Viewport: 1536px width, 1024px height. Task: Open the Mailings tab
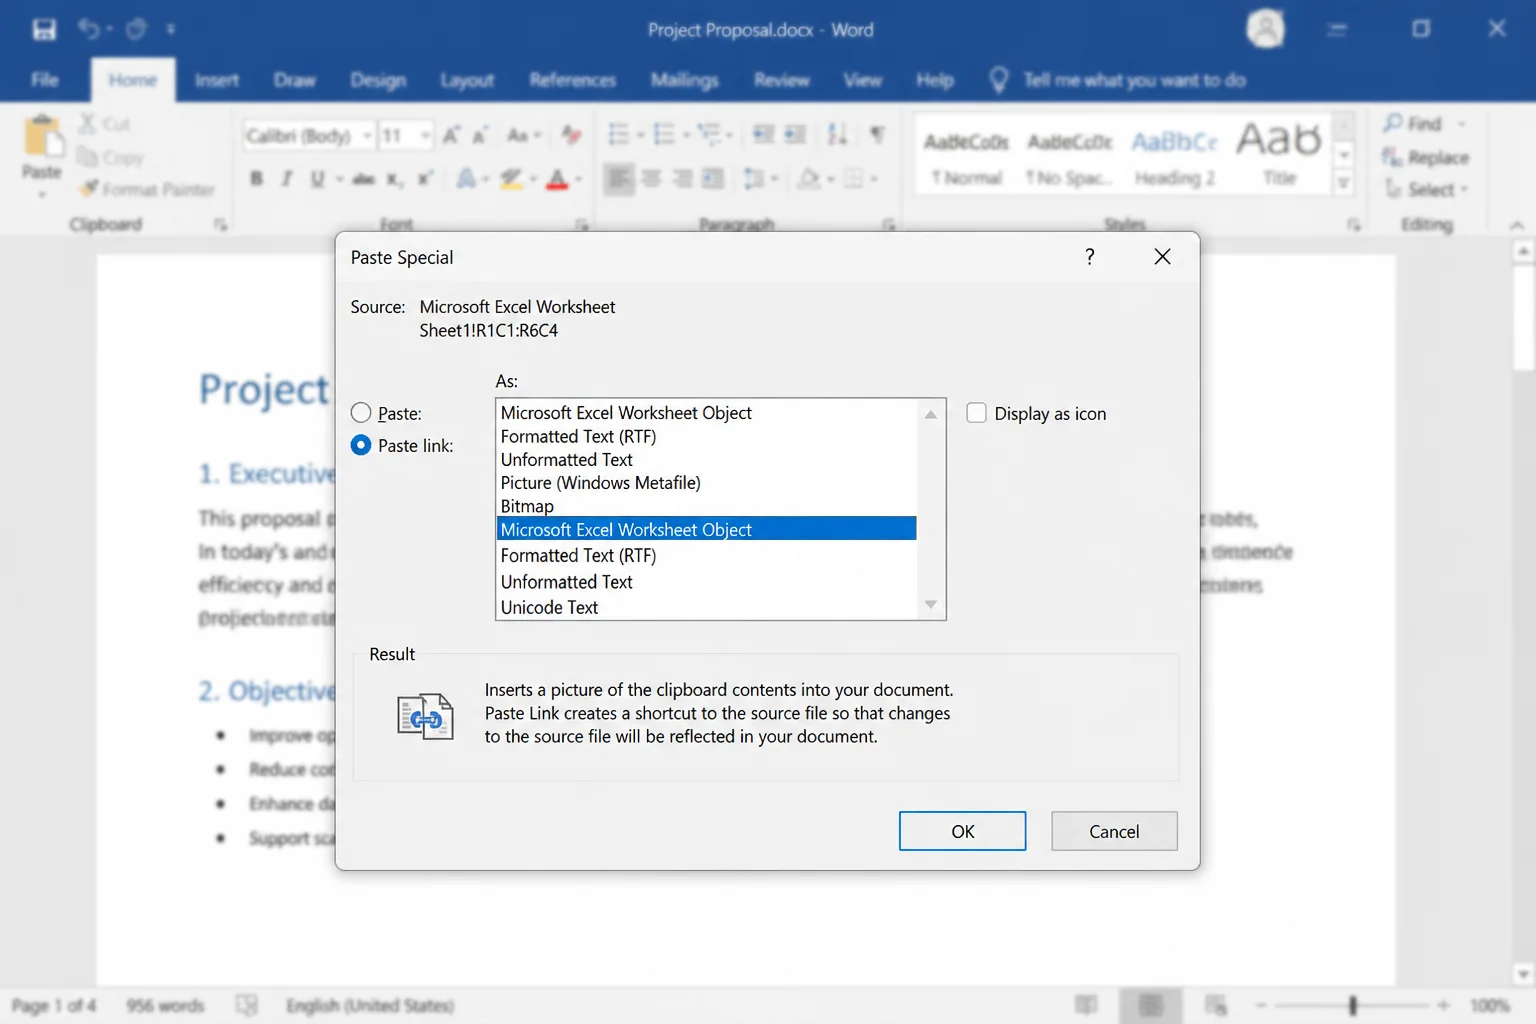coord(684,80)
